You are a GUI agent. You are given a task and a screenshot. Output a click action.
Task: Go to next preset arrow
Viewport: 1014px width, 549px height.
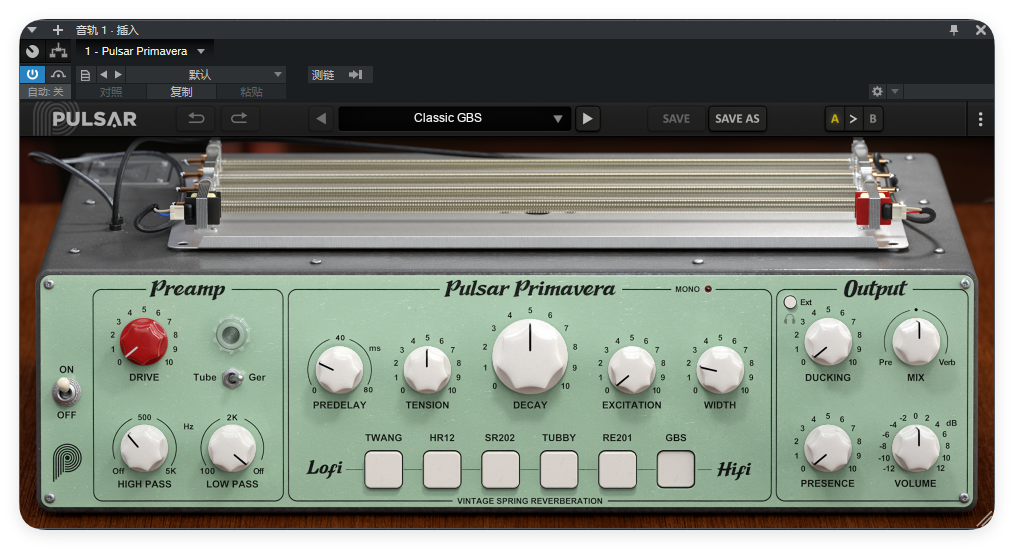(x=587, y=118)
